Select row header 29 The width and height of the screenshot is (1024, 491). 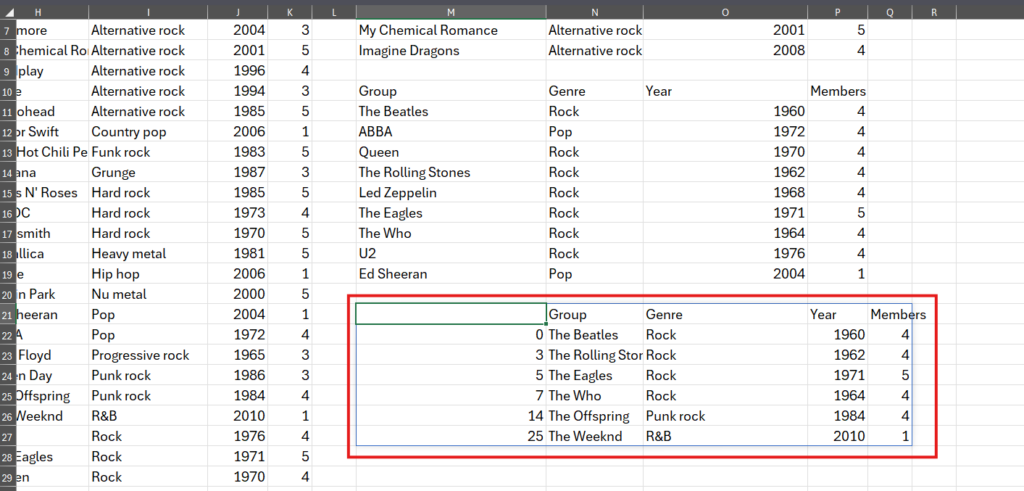coord(7,477)
